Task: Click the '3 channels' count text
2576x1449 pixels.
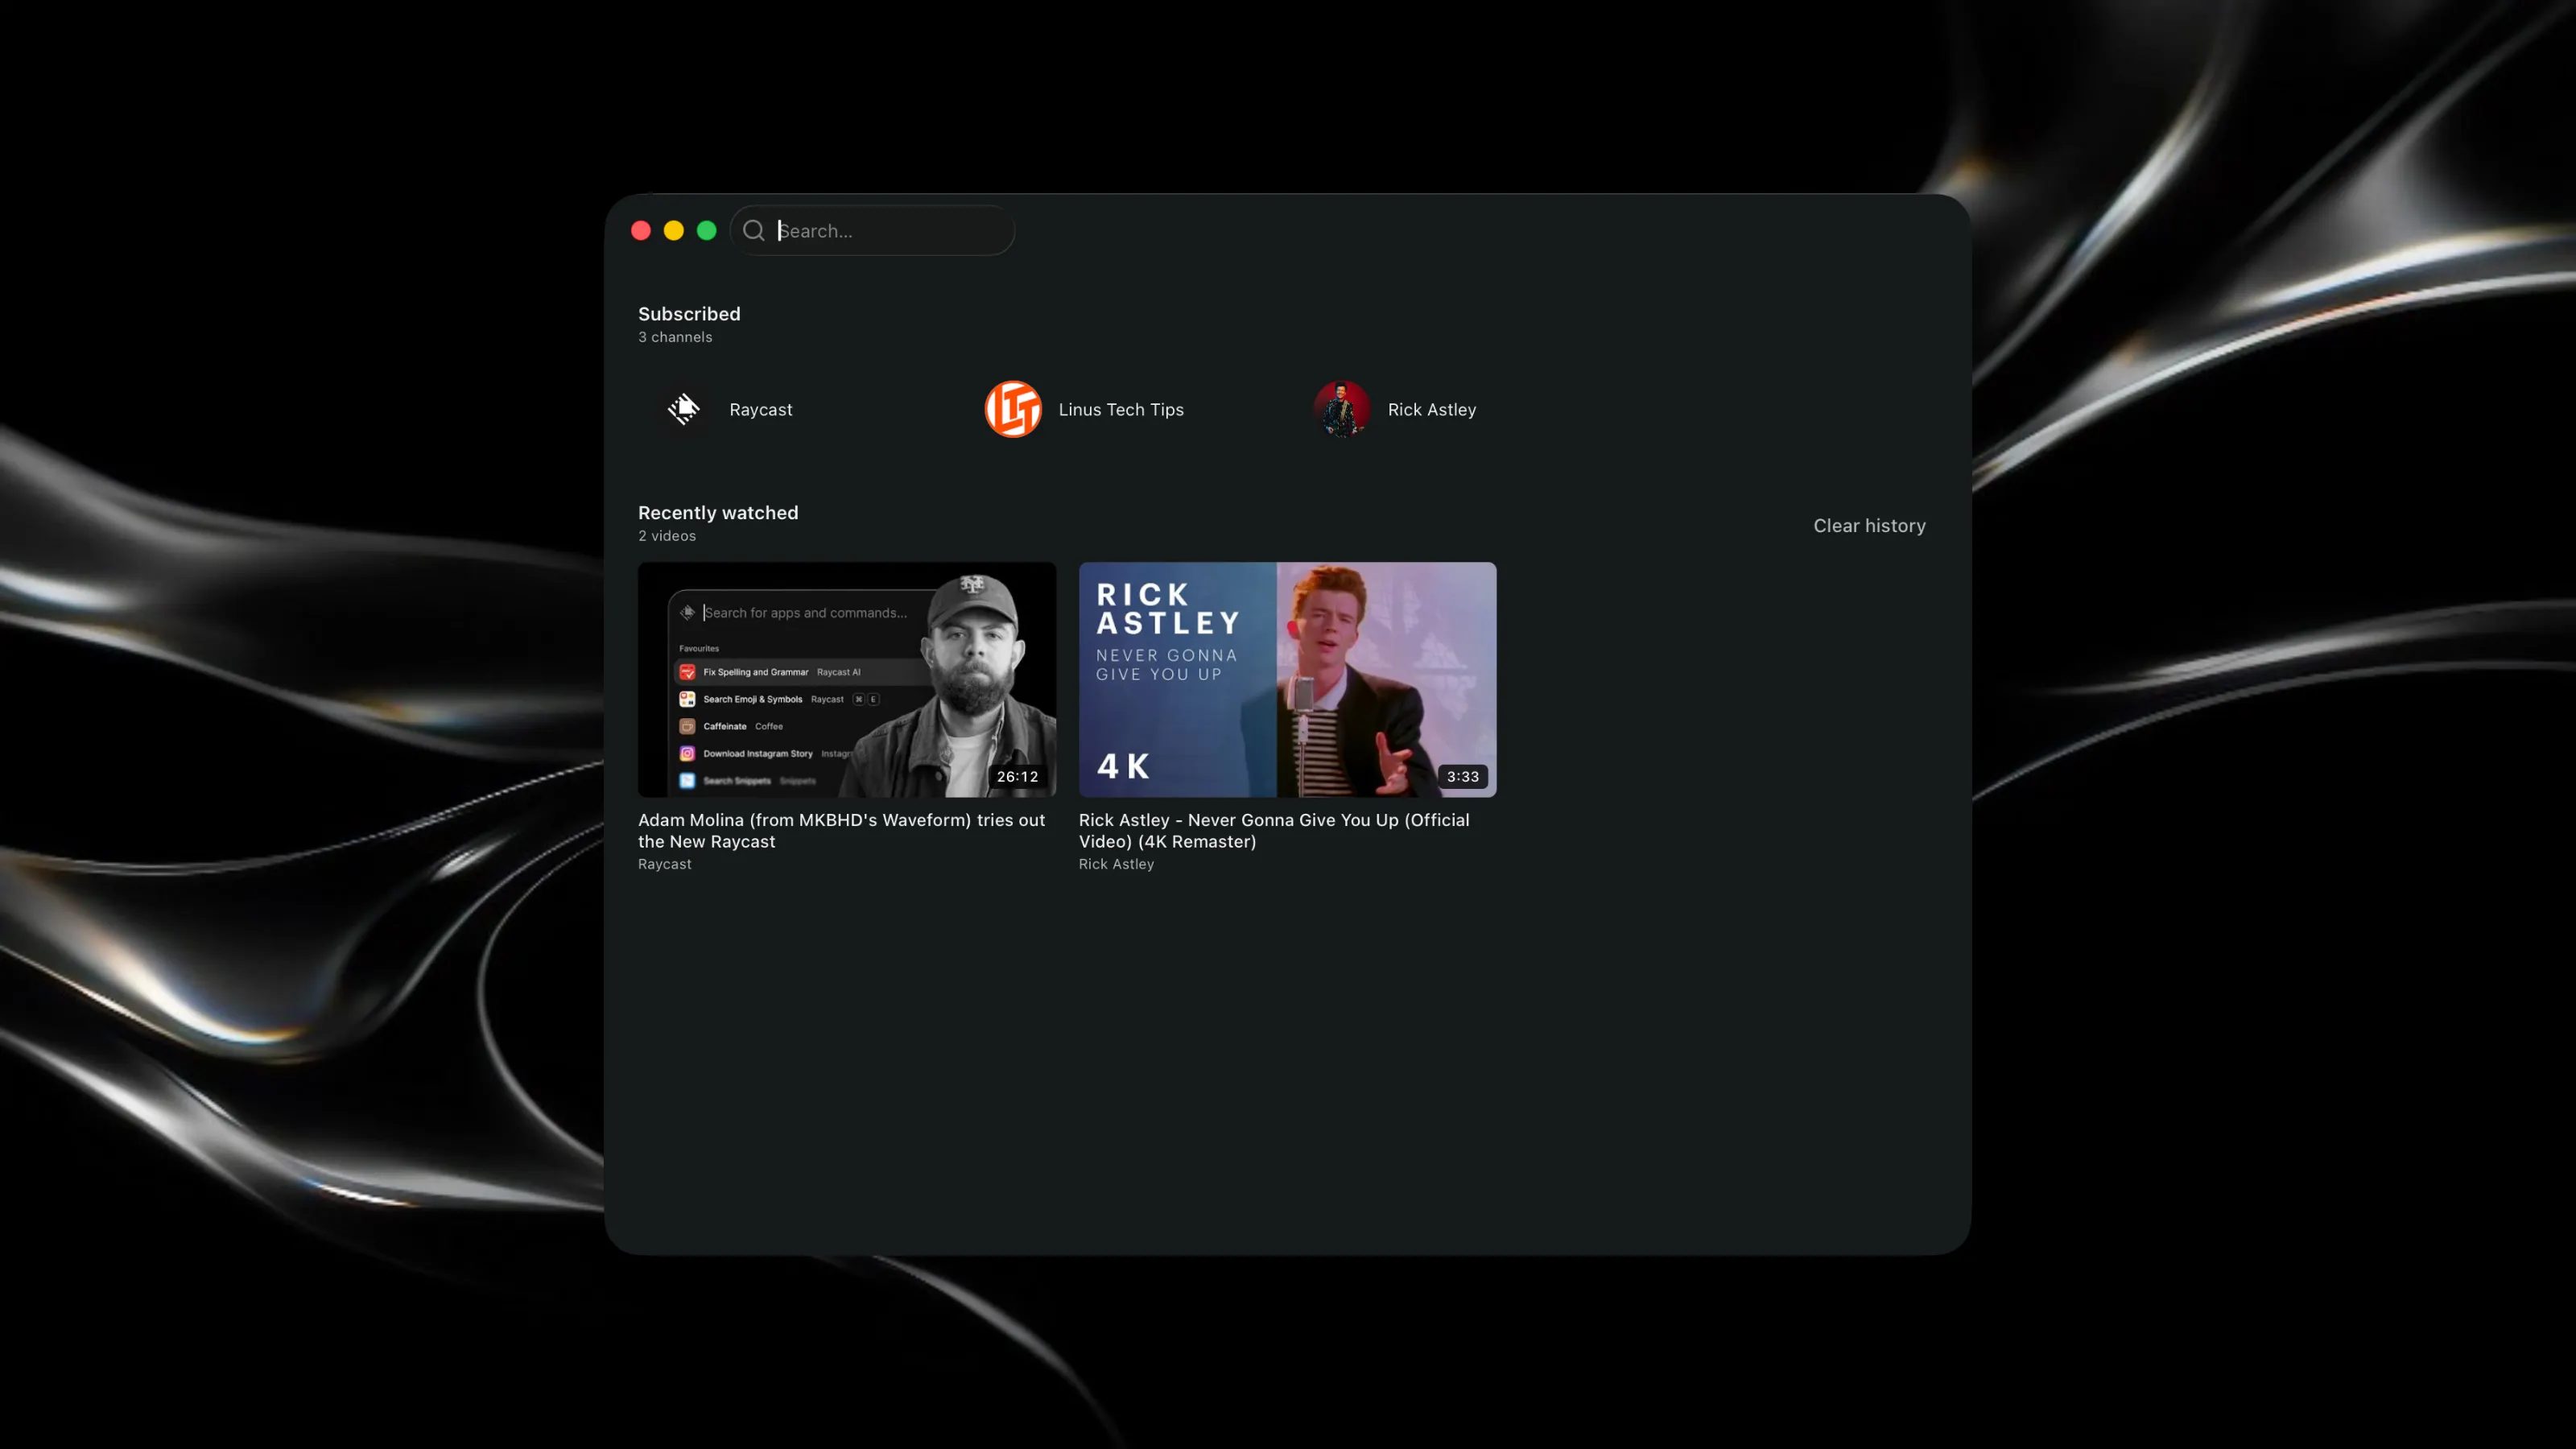Action: (675, 337)
